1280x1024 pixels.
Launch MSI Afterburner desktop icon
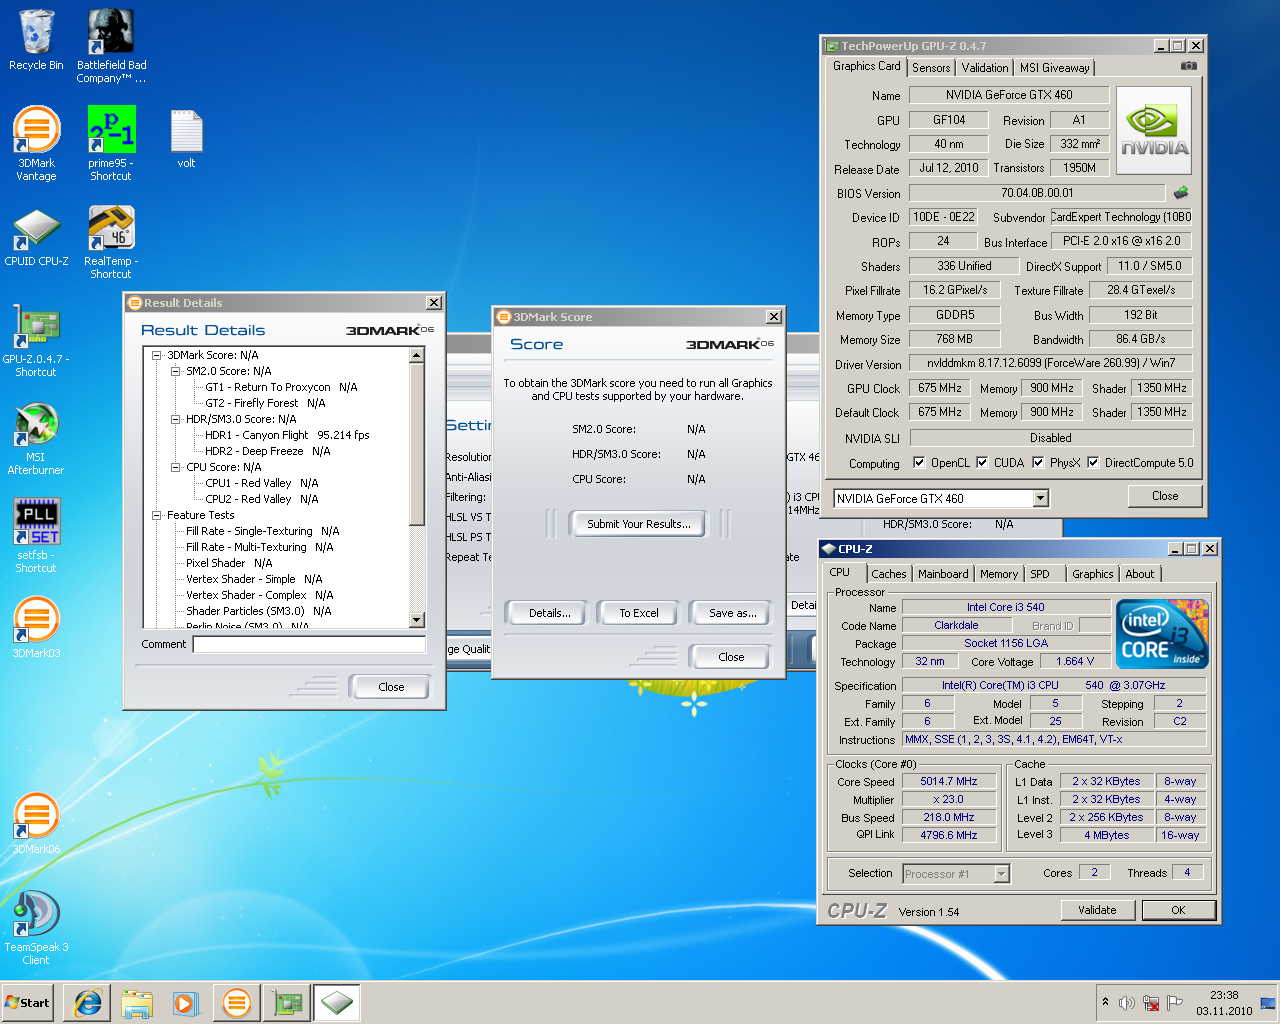36,438
